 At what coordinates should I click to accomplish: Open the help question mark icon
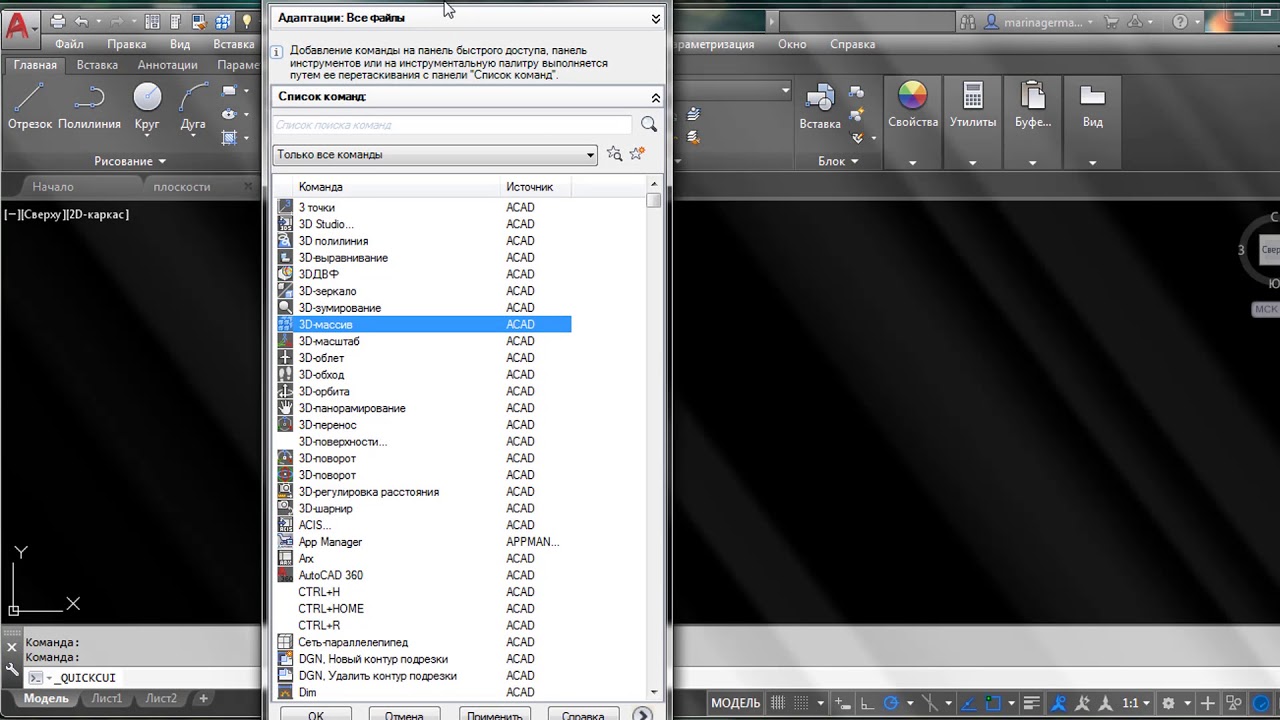point(1180,21)
